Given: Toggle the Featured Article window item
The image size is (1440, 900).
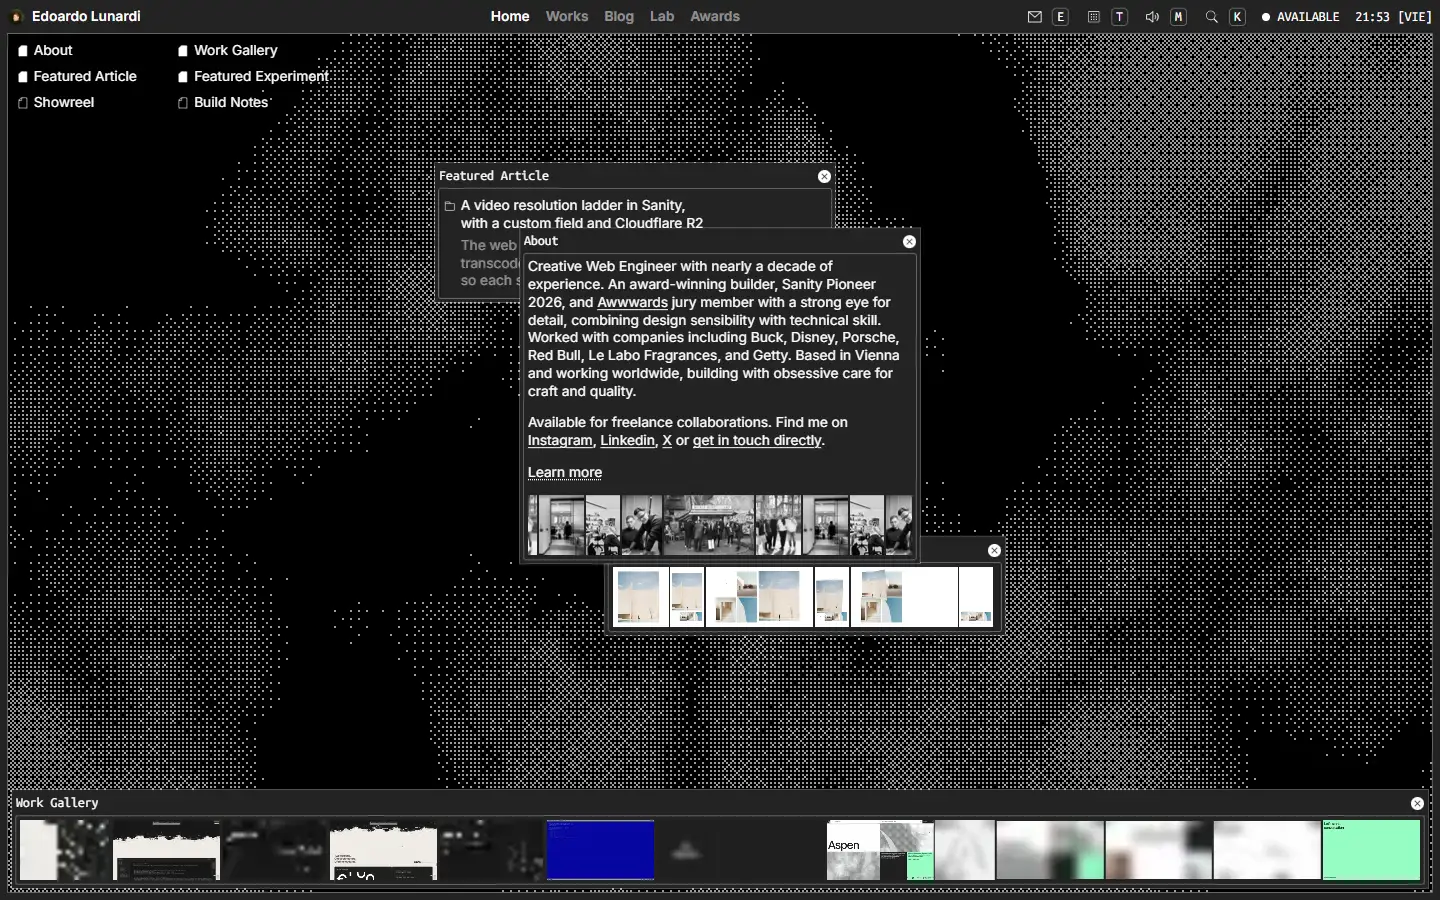Looking at the screenshot, I should tap(77, 76).
